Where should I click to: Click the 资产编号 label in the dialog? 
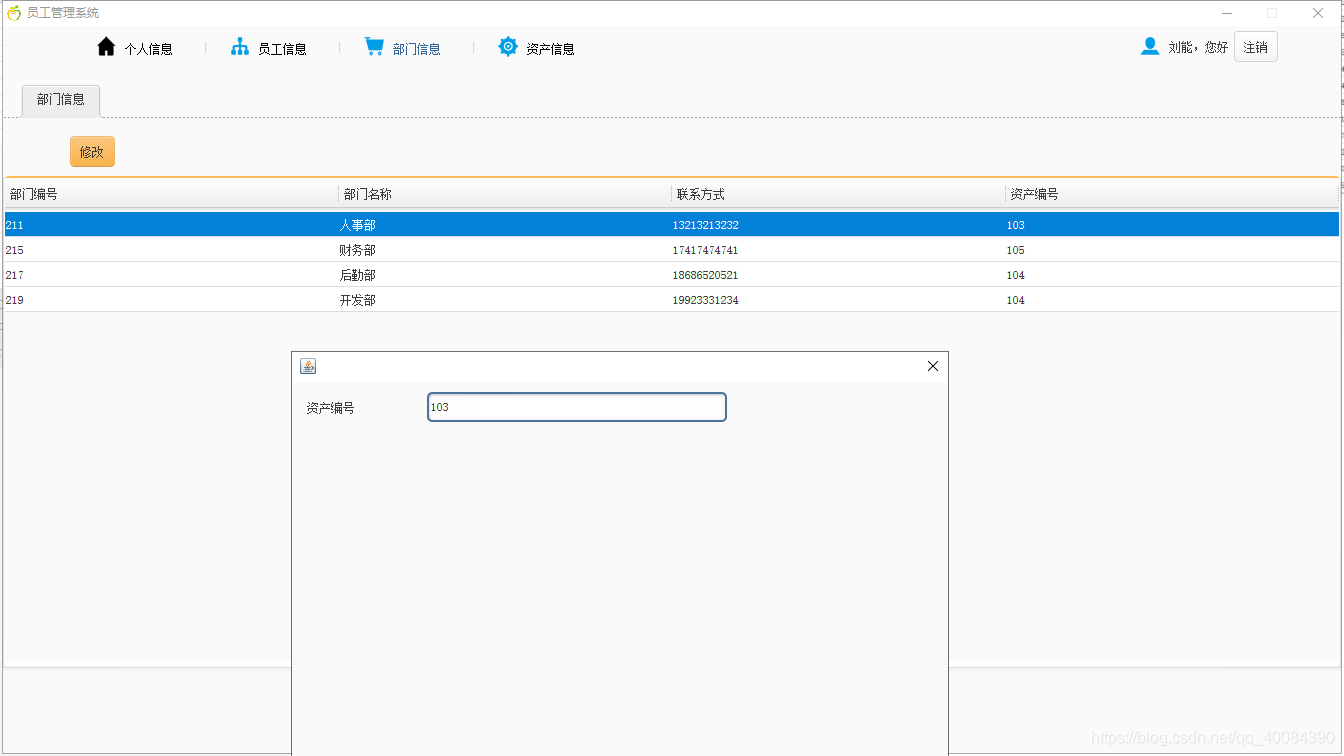click(x=330, y=408)
